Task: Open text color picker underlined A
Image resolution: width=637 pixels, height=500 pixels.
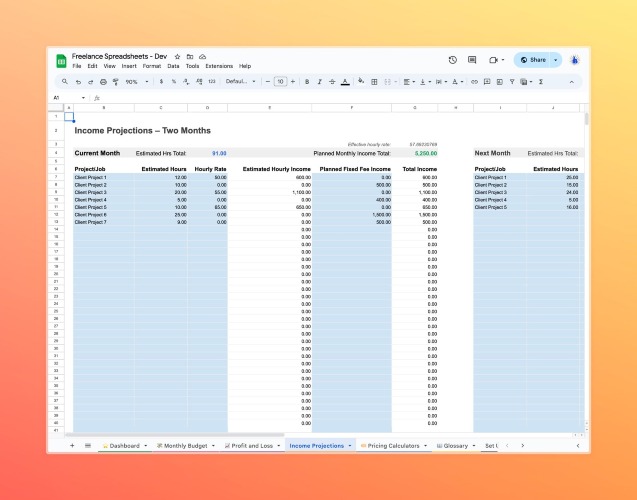Action: click(345, 82)
